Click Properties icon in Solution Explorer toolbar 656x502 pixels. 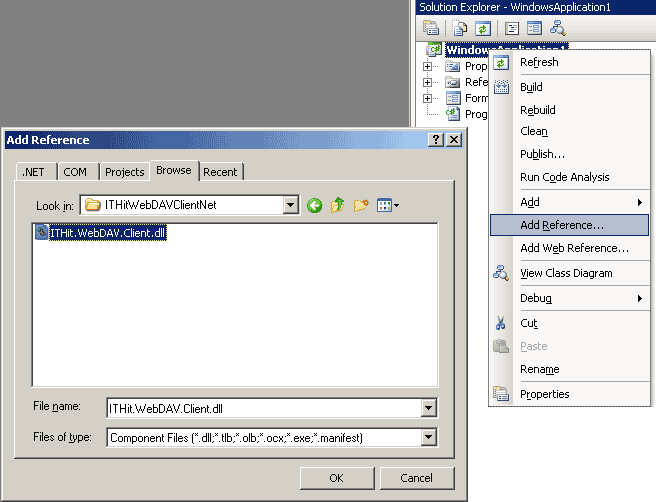click(x=431, y=28)
